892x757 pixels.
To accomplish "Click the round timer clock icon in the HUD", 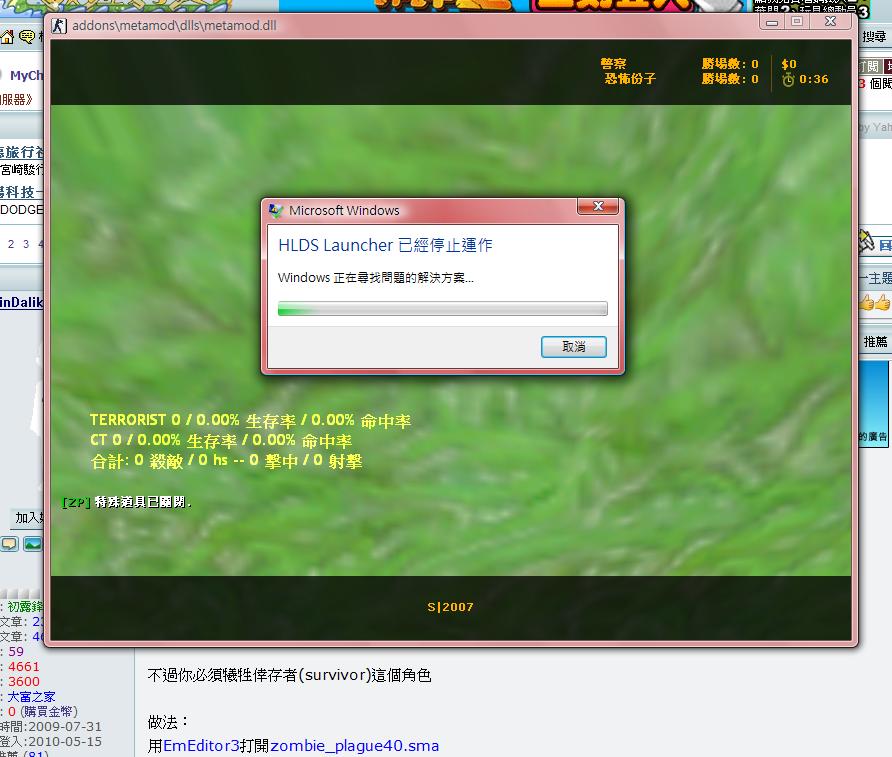I will click(788, 80).
